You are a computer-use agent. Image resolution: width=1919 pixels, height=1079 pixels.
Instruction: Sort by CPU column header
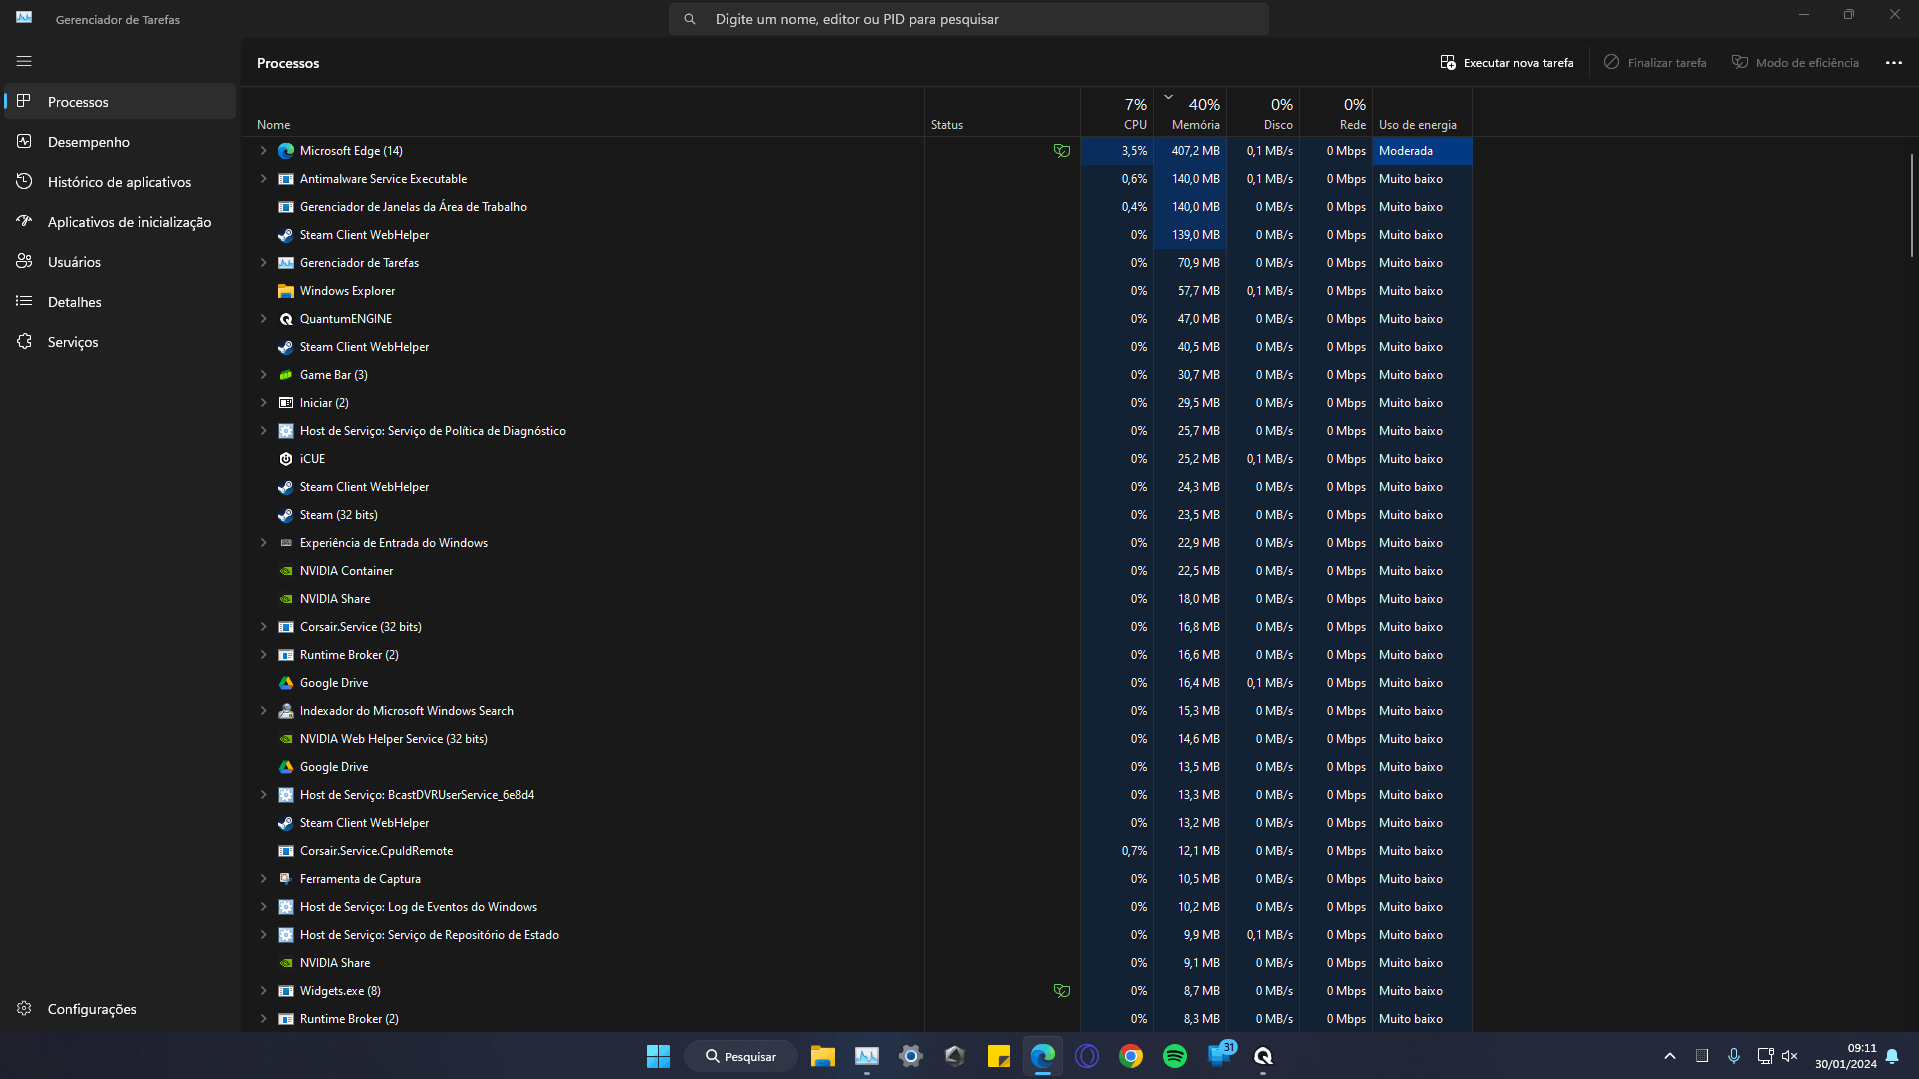[1117, 112]
